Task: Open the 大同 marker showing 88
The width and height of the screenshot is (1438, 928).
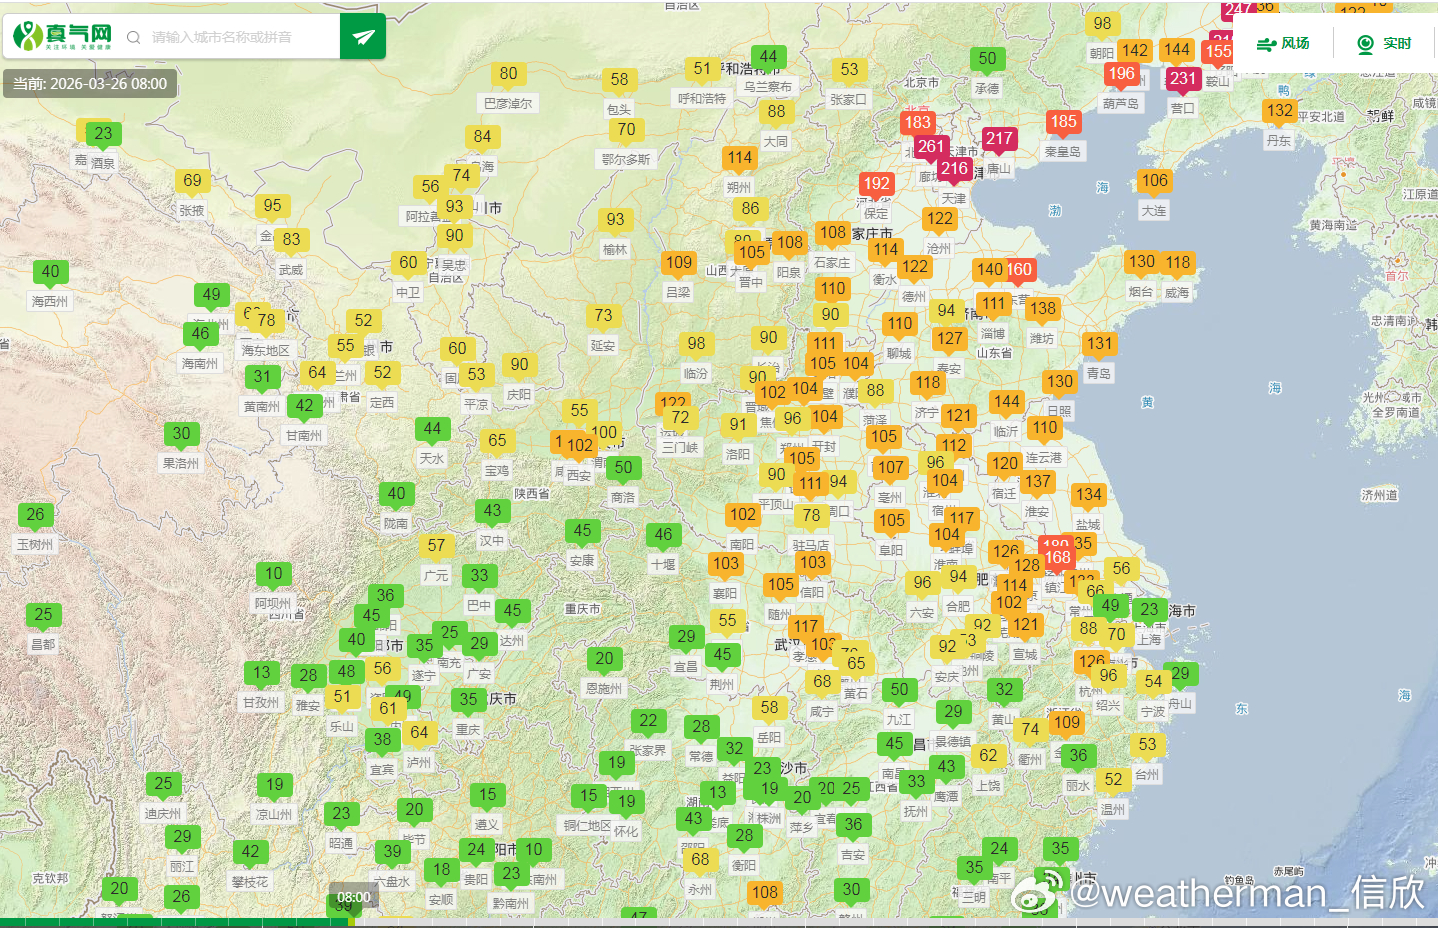Action: tap(776, 113)
